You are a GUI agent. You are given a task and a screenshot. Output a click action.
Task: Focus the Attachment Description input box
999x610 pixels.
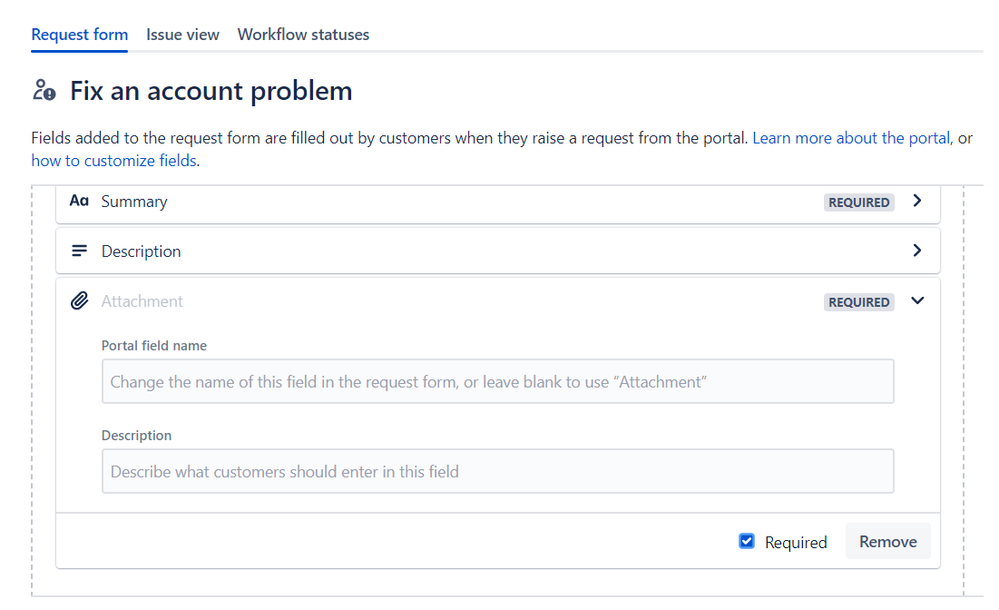pos(498,472)
